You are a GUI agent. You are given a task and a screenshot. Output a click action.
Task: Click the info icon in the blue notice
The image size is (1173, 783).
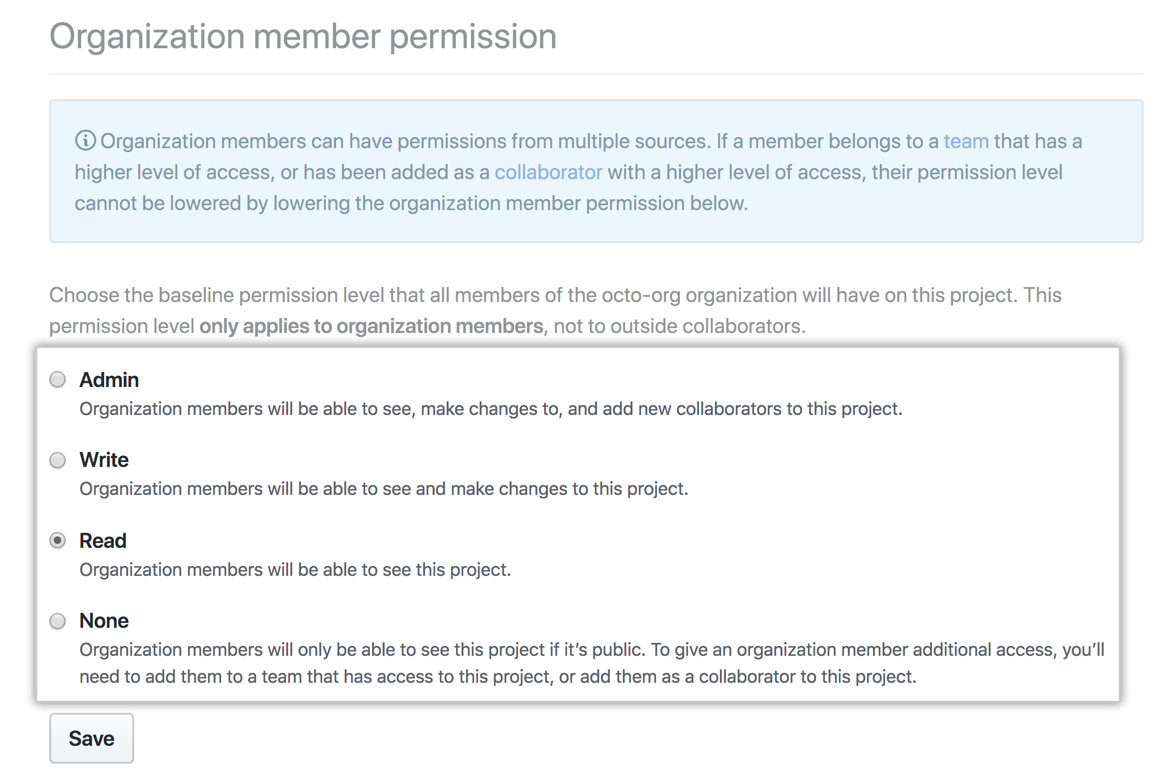[x=85, y=141]
